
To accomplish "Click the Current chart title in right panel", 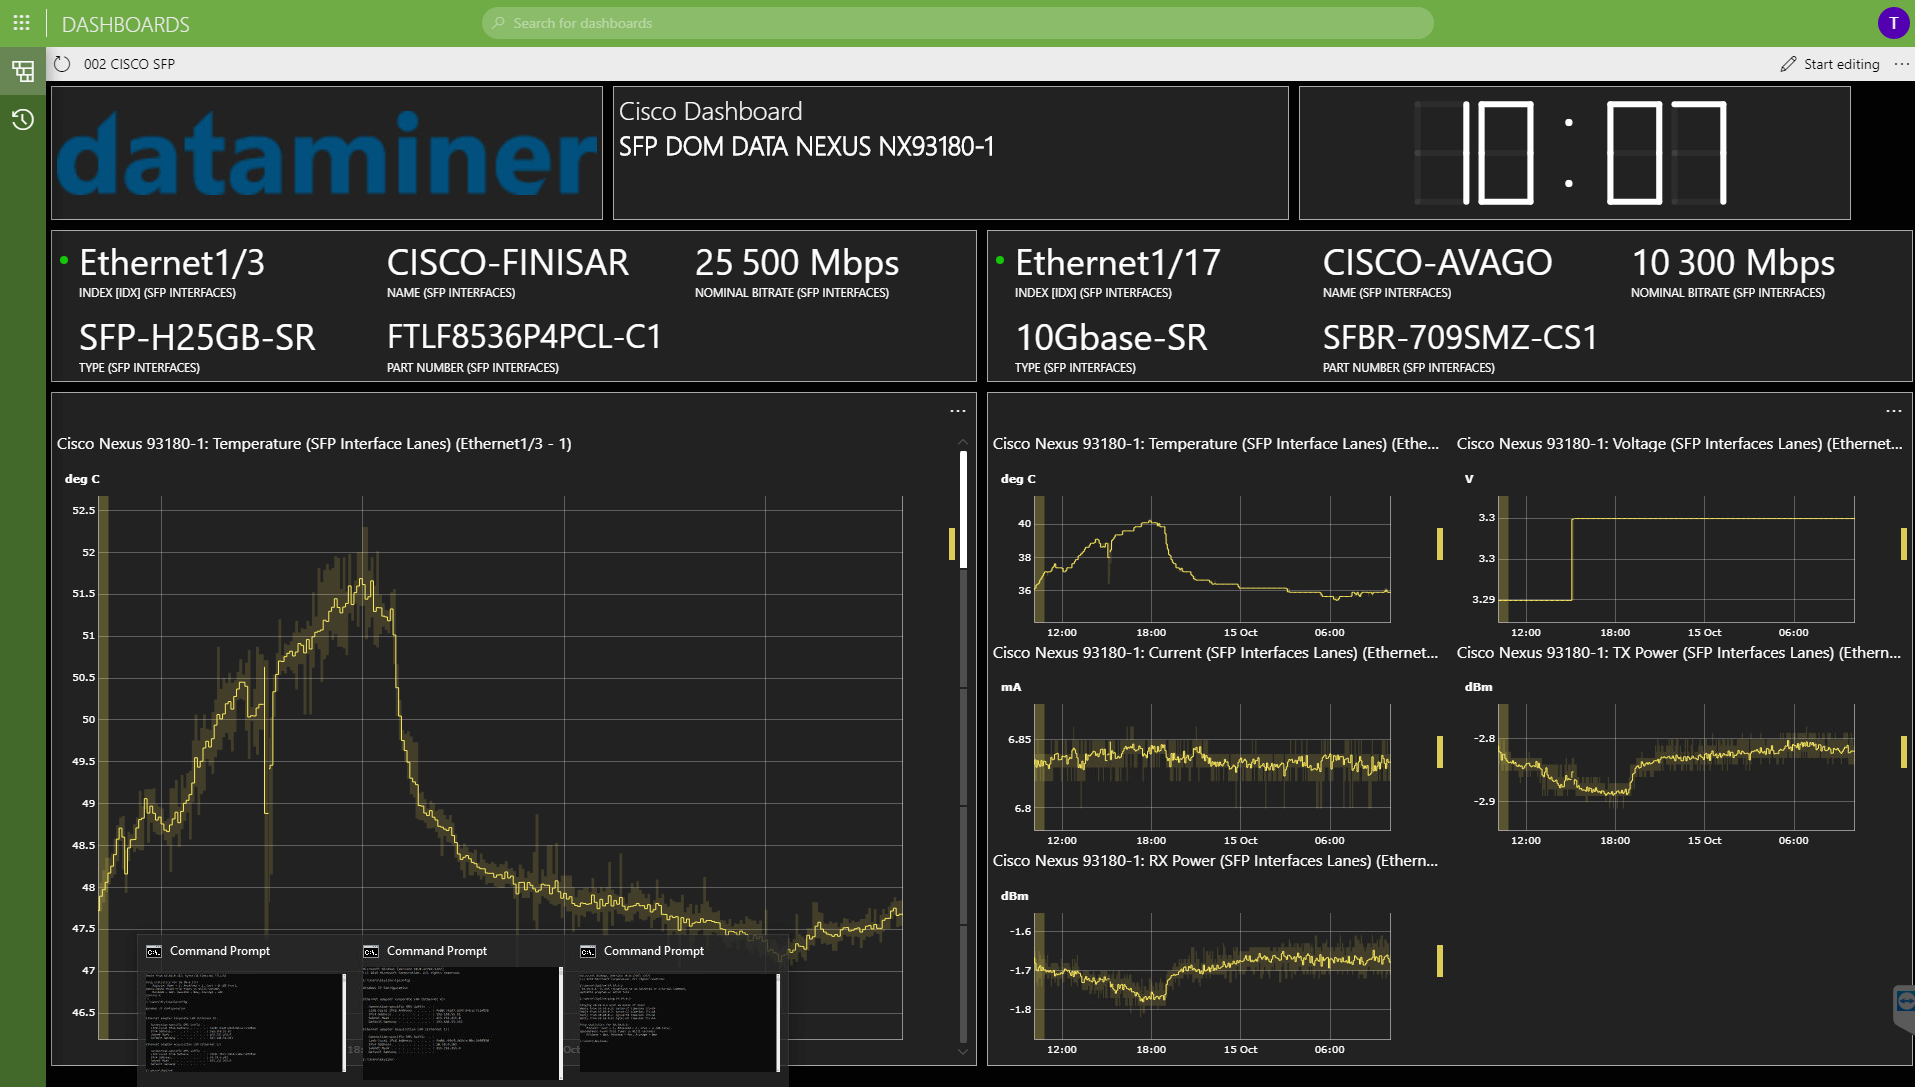I will pyautogui.click(x=1215, y=653).
